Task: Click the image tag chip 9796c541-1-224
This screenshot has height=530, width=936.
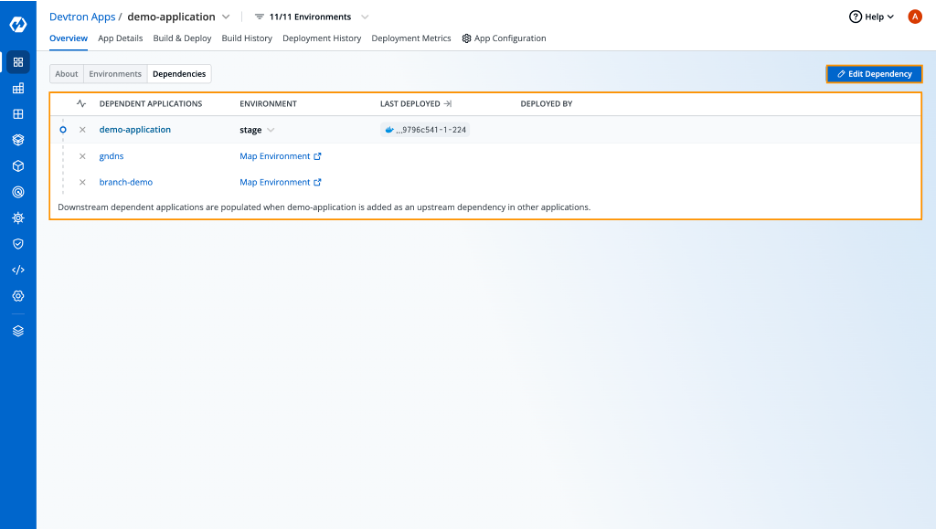Action: (425, 130)
